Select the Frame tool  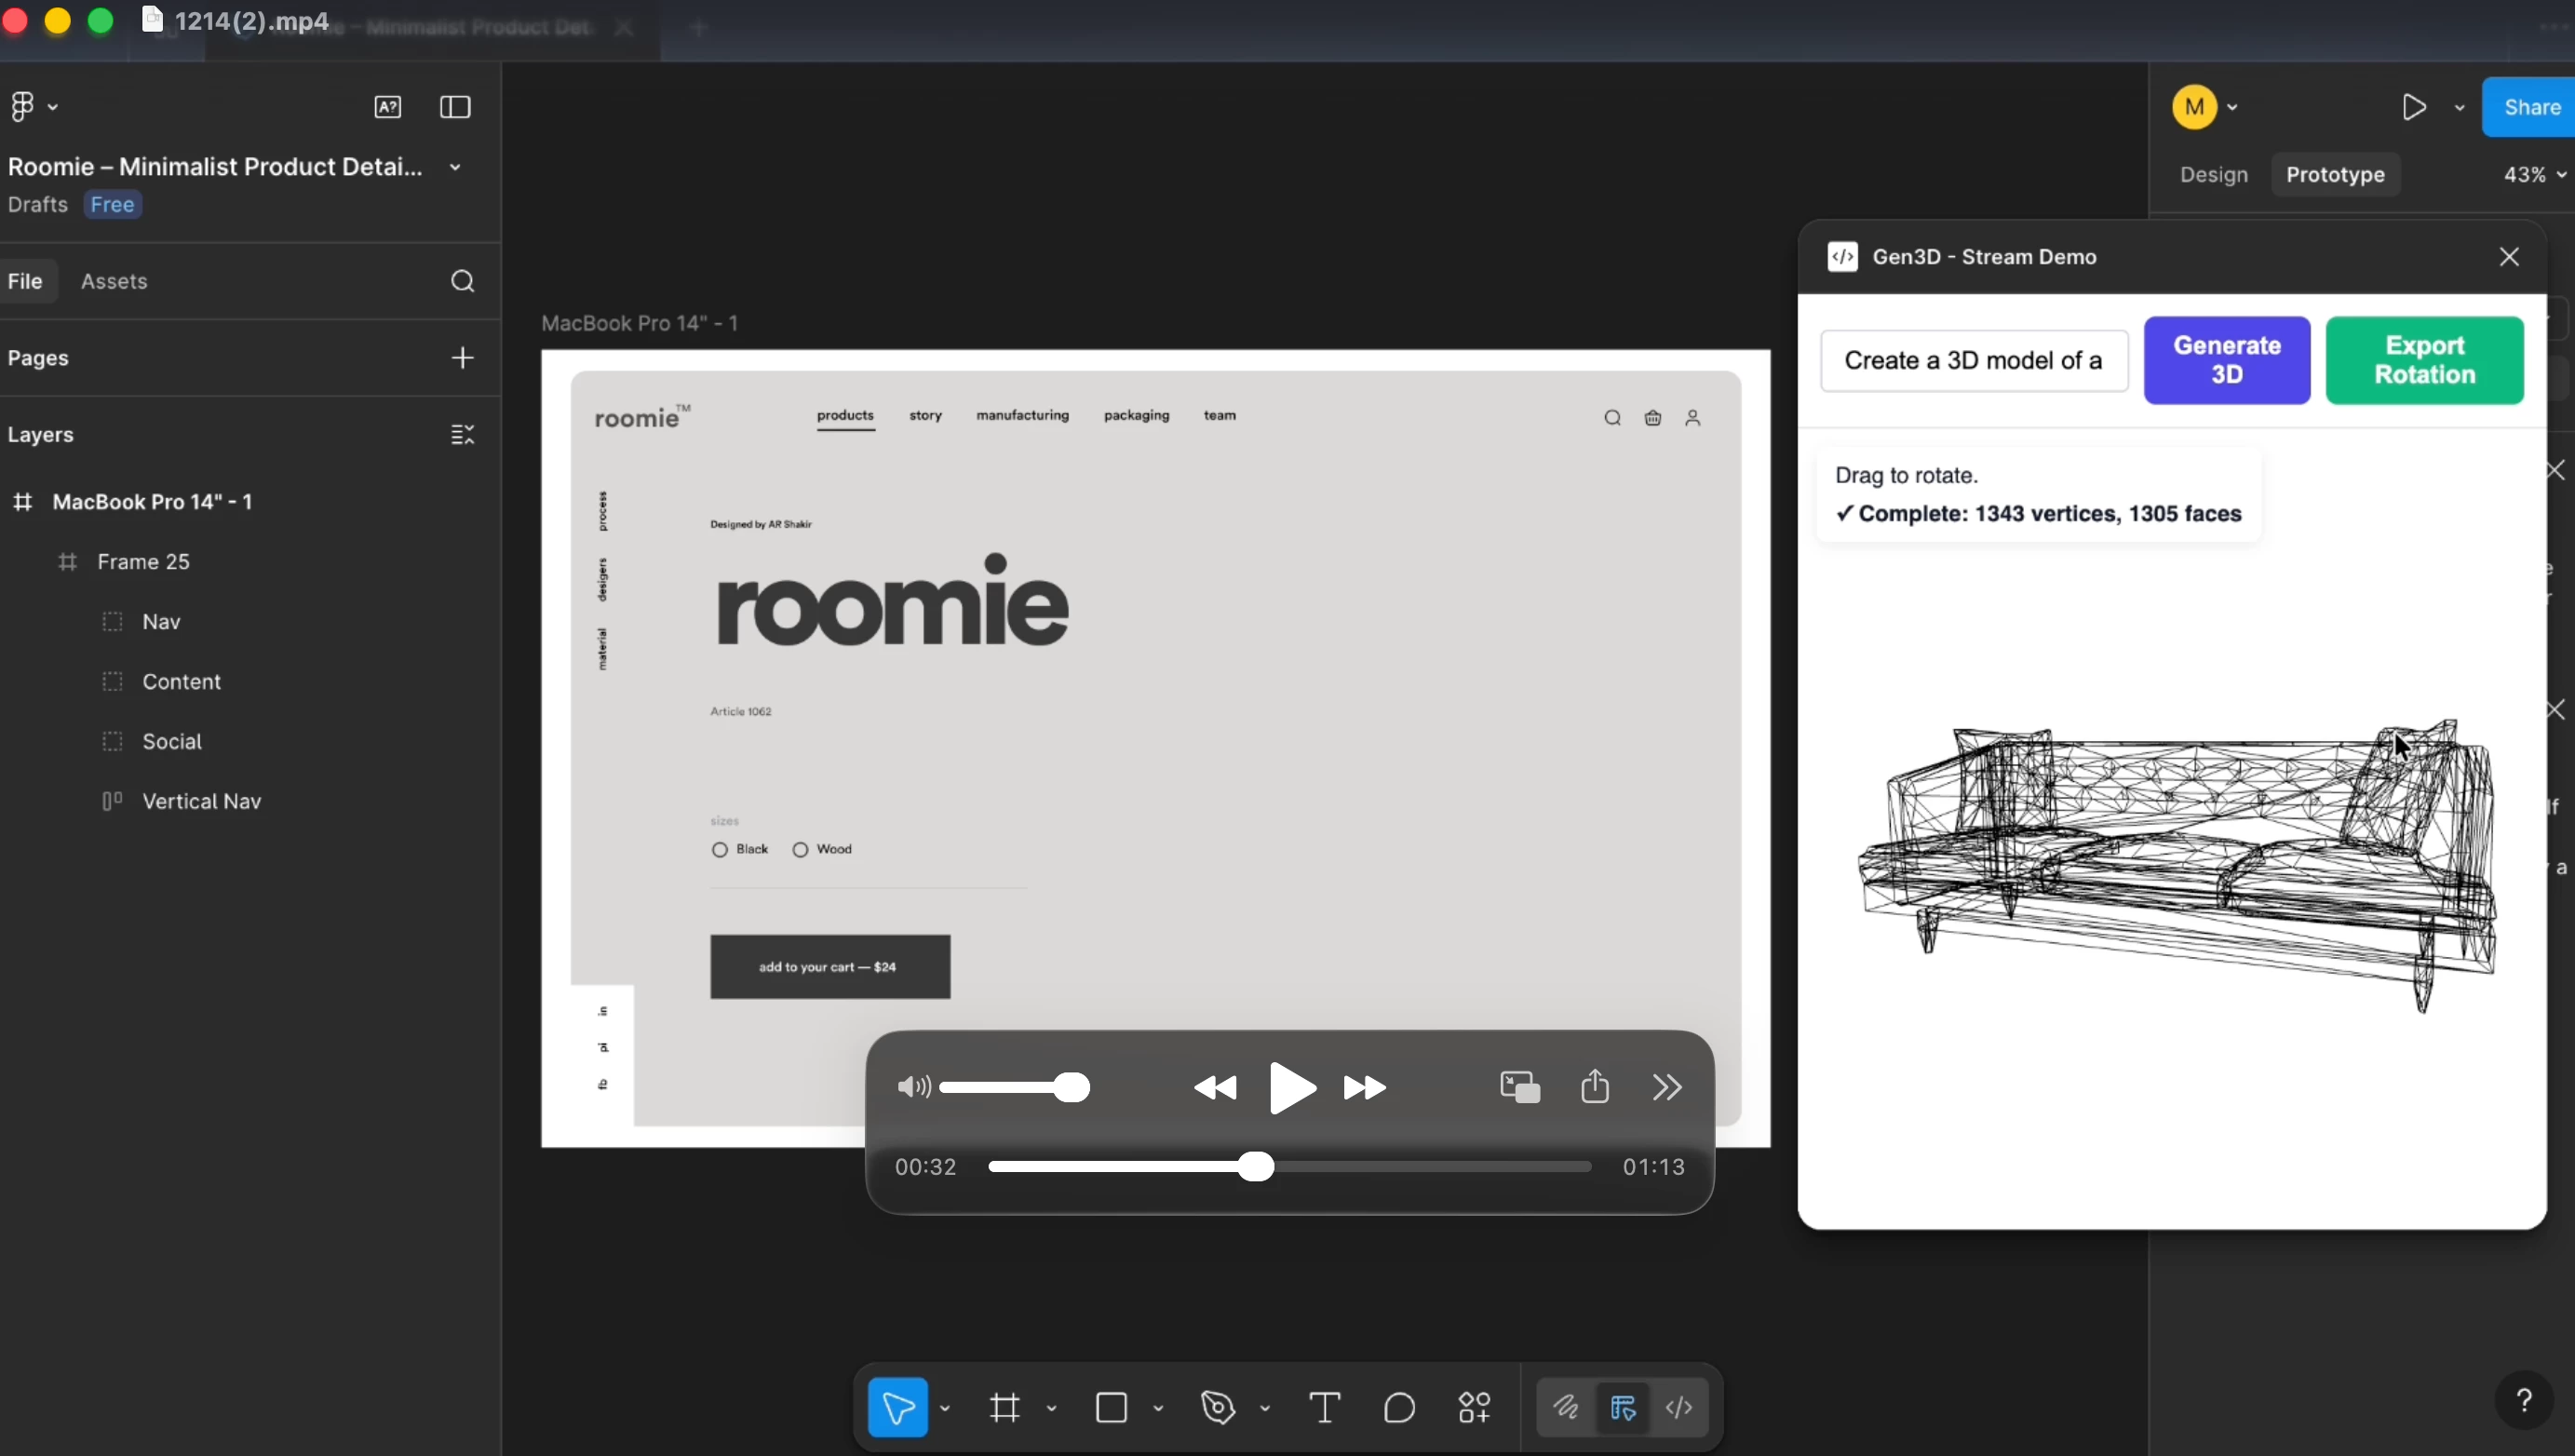(1005, 1407)
